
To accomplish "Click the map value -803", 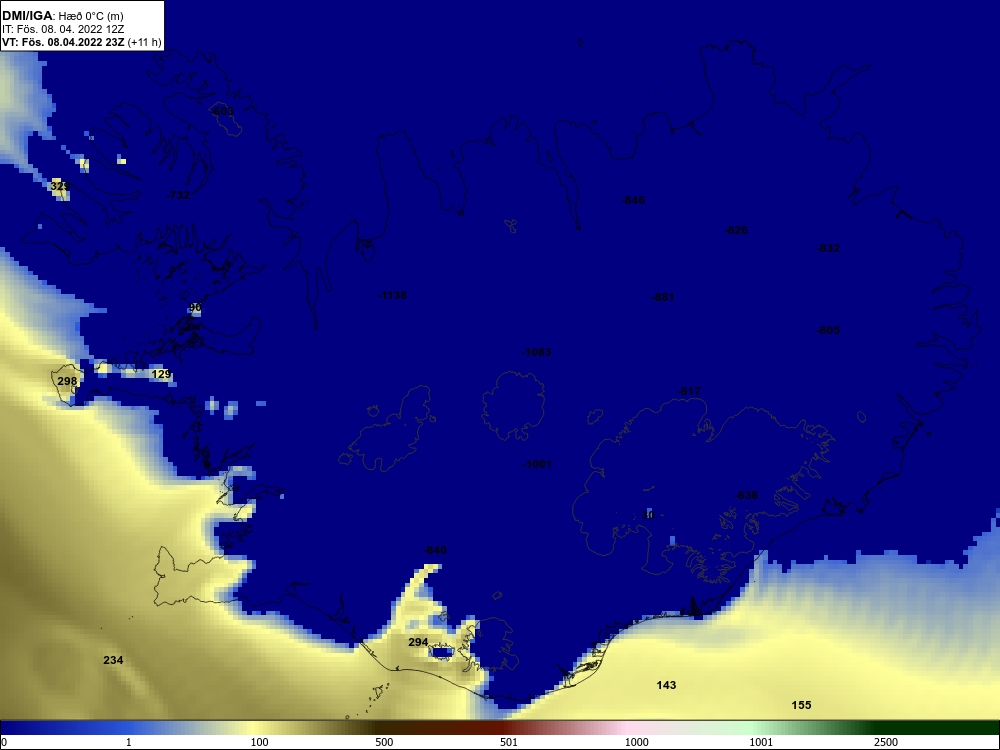I will (222, 112).
